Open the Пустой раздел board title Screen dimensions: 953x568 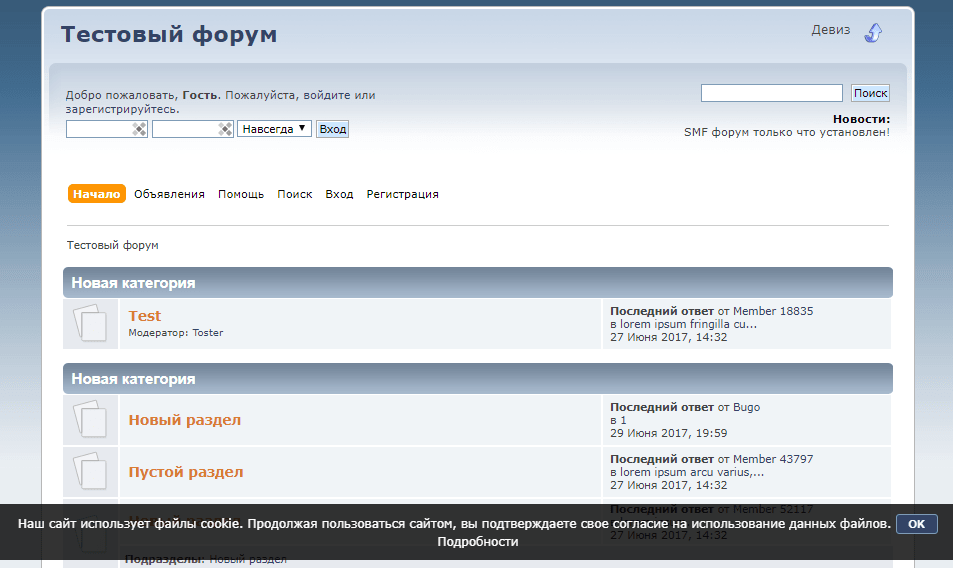[186, 472]
